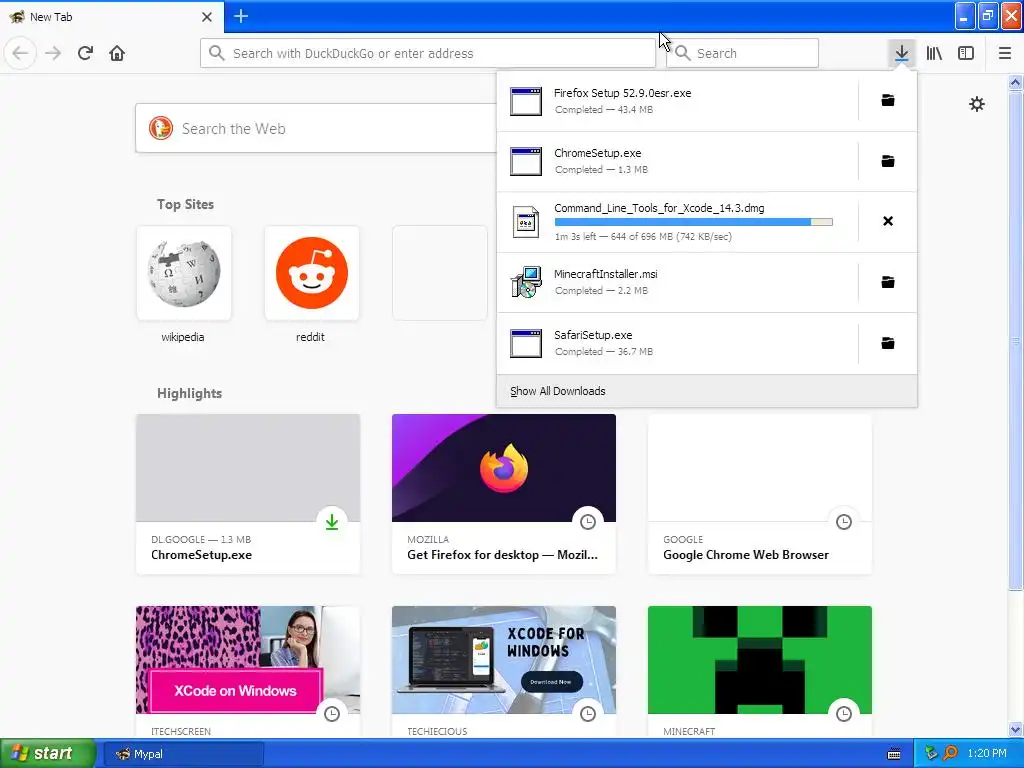The height and width of the screenshot is (768, 1024).
Task: Open the SafariSetup.exe download entry
Action: pos(677,344)
